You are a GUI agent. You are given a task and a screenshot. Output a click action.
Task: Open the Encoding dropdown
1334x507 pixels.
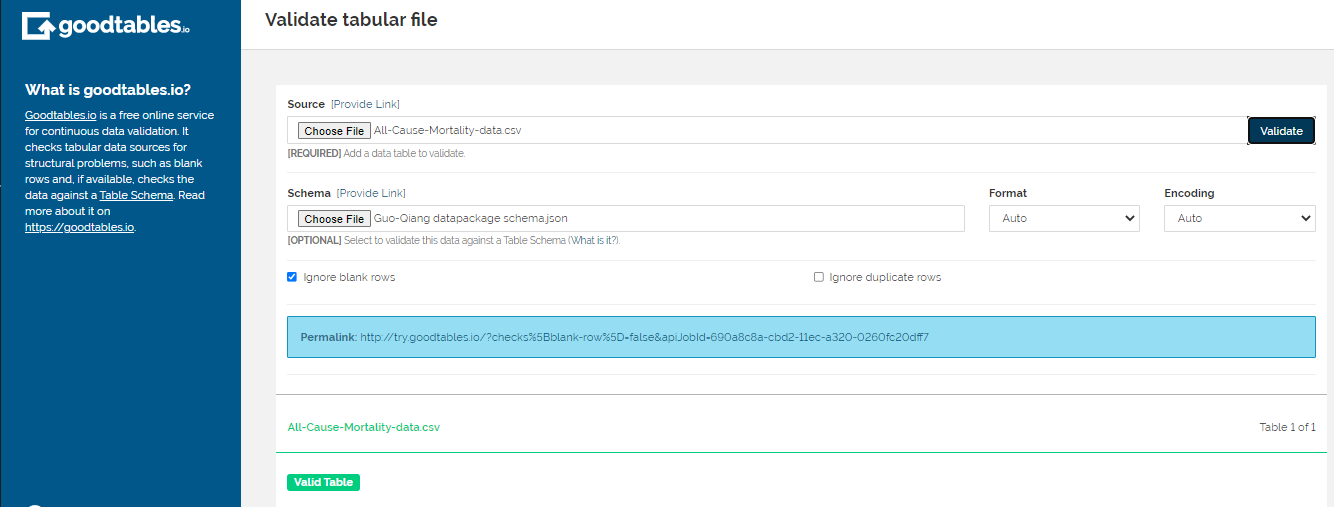pos(1240,218)
